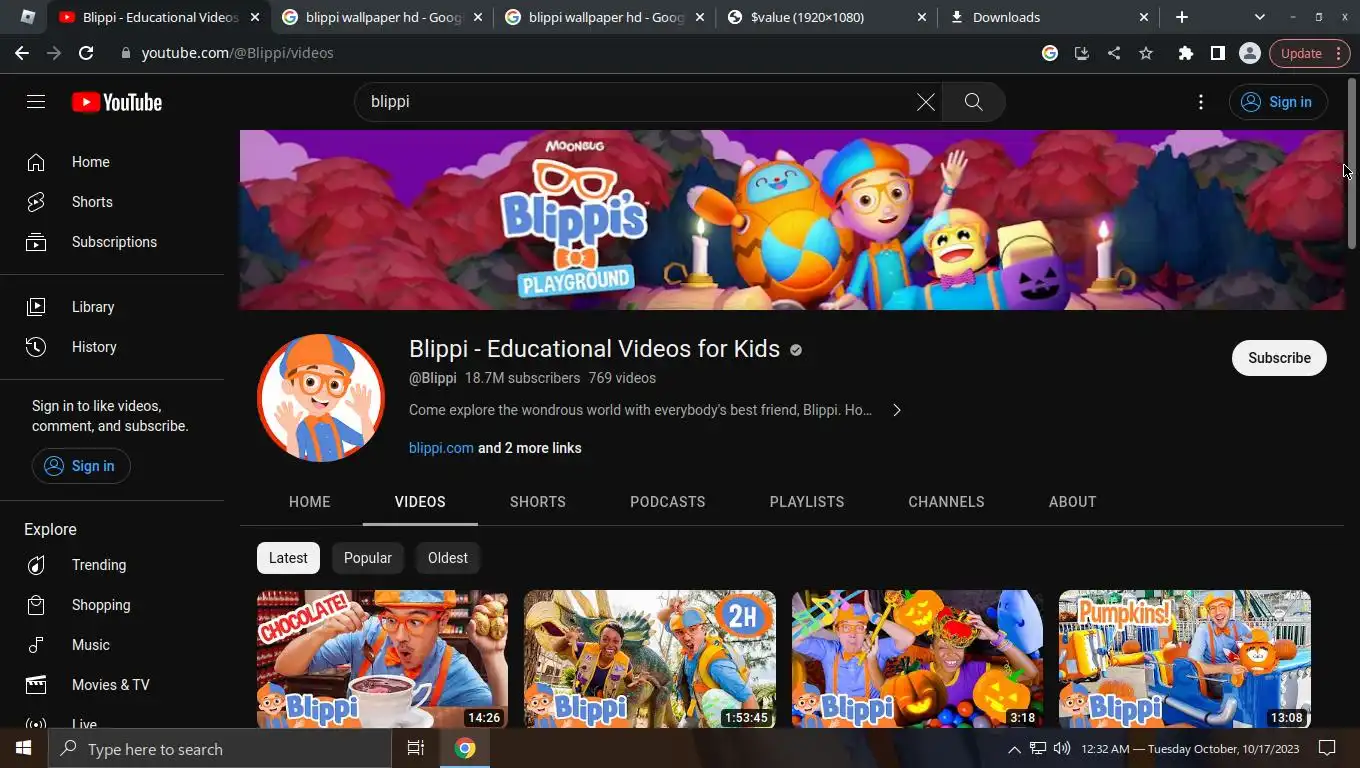Viewport: 1360px width, 768px height.
Task: Open the 3:18 Halloween video thumbnail
Action: pos(917,659)
